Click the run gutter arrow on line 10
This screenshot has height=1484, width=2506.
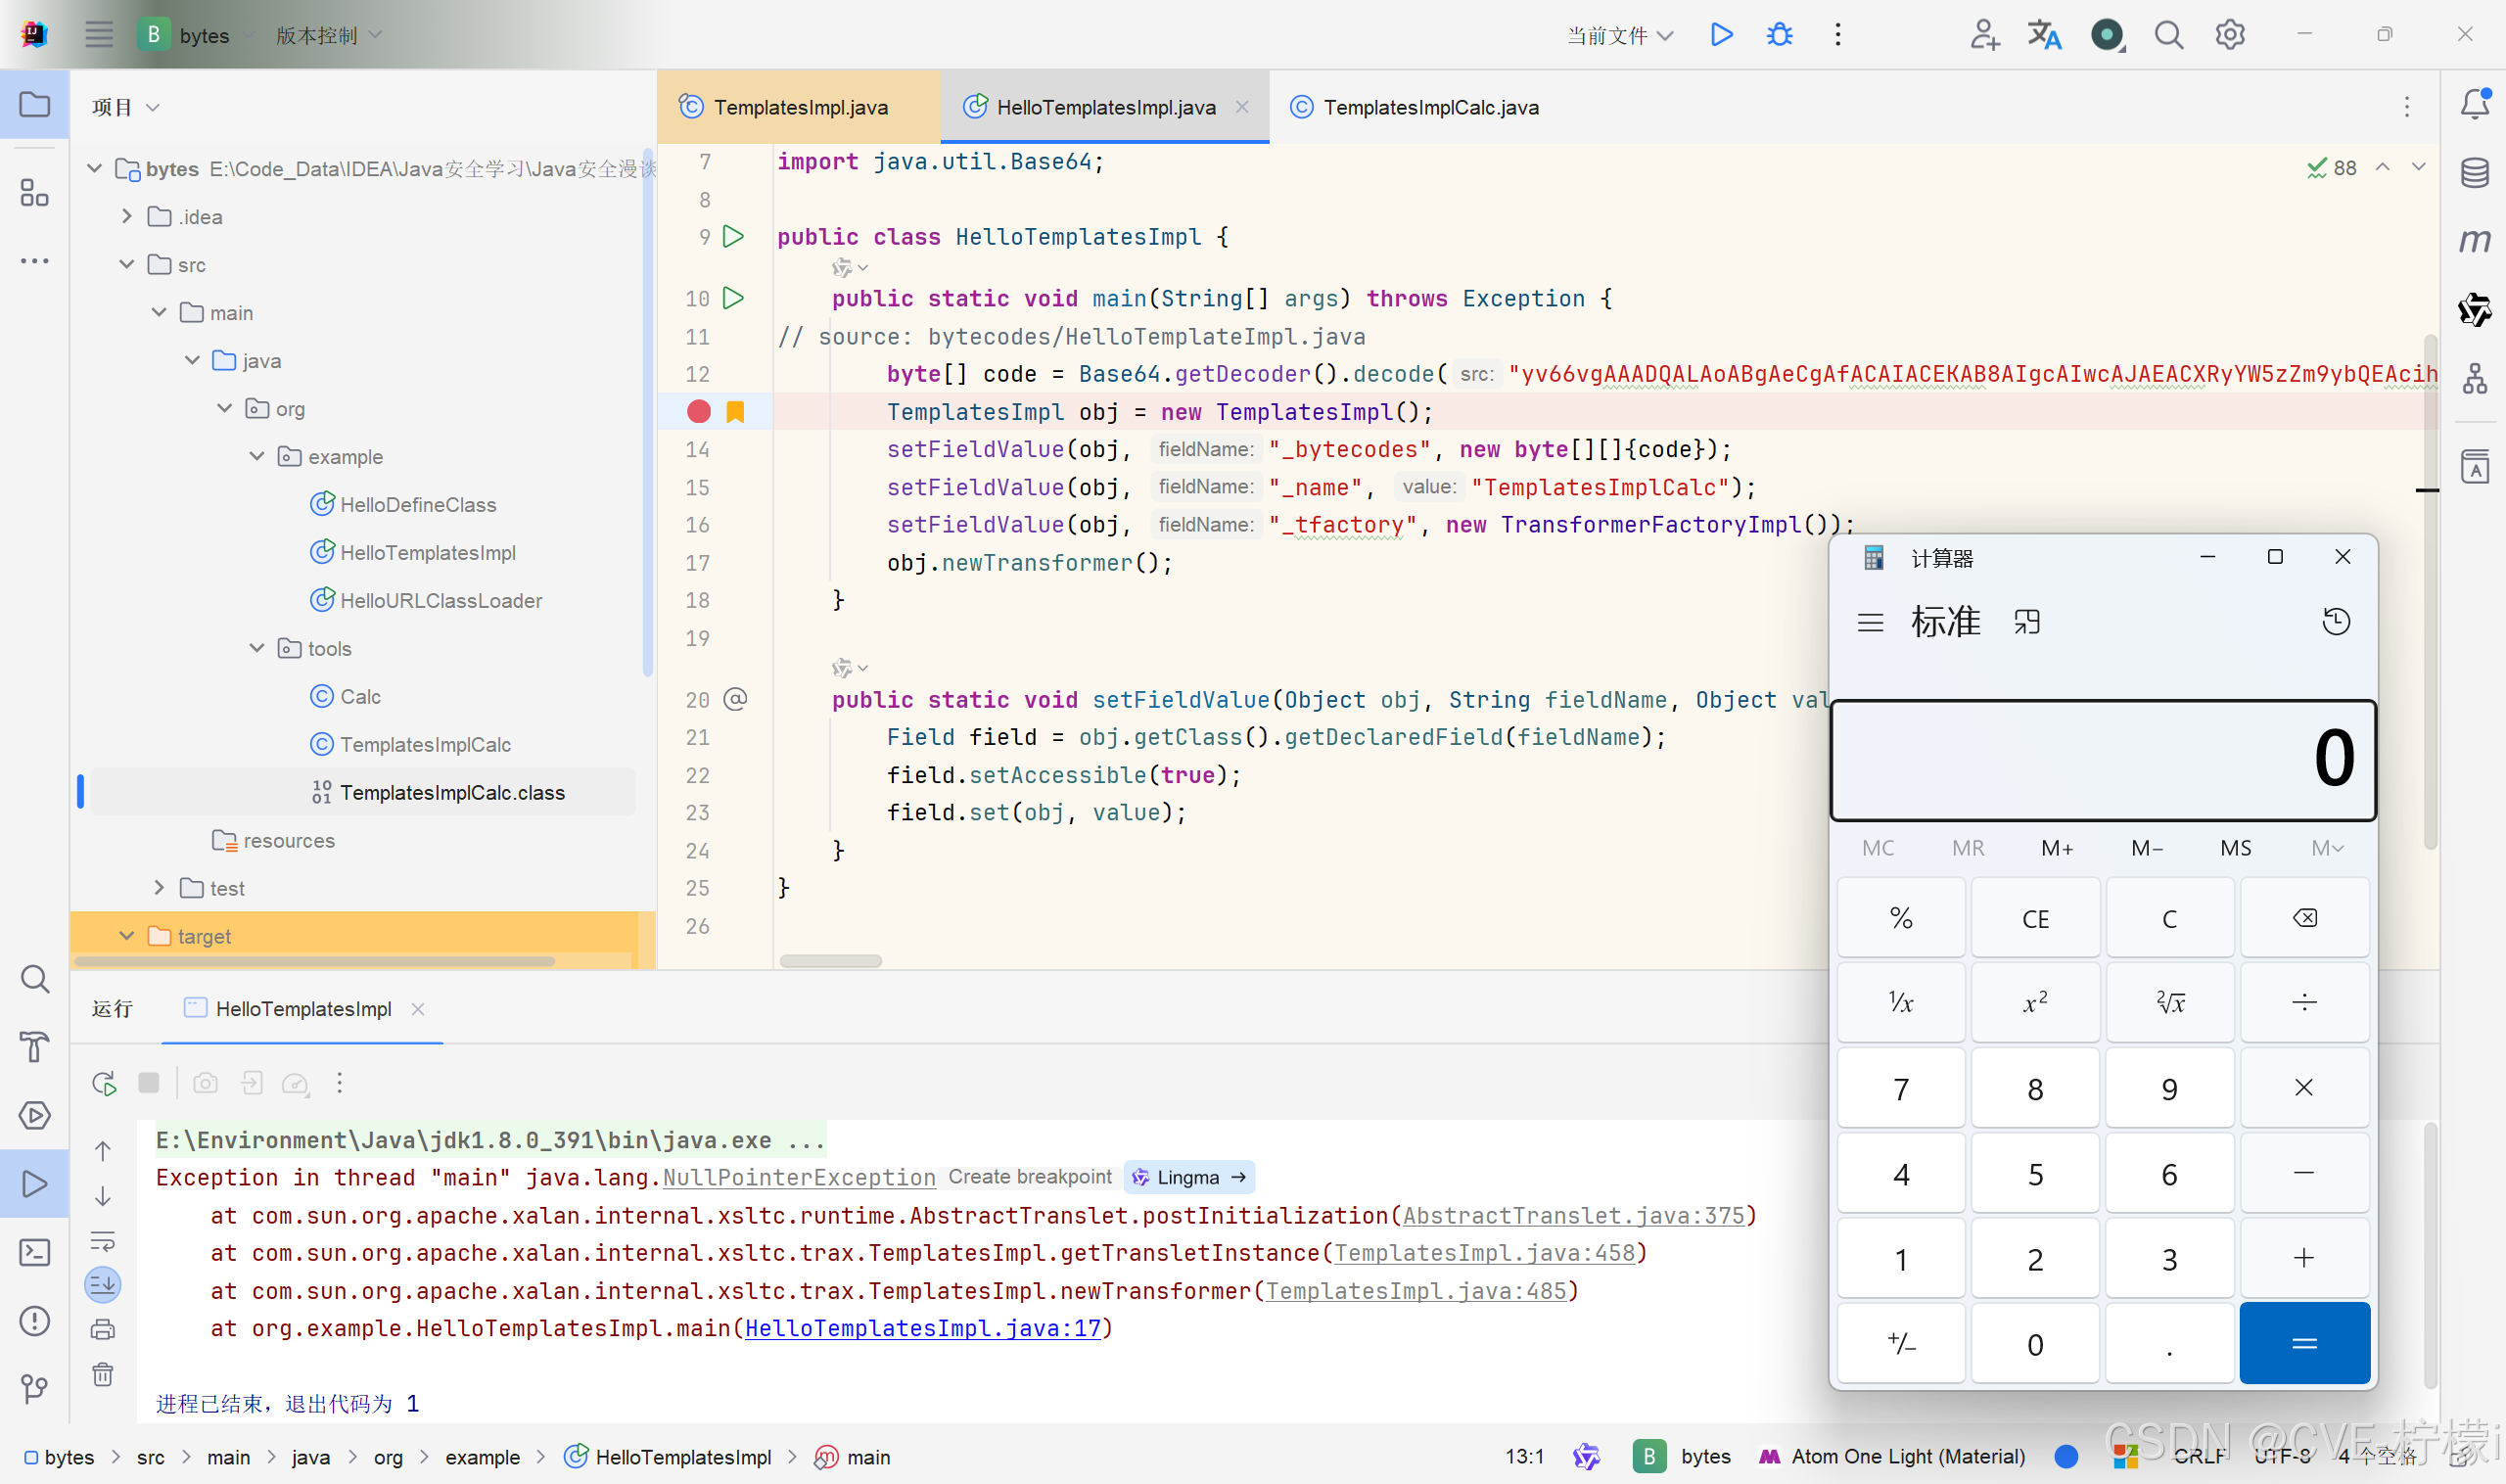point(733,298)
